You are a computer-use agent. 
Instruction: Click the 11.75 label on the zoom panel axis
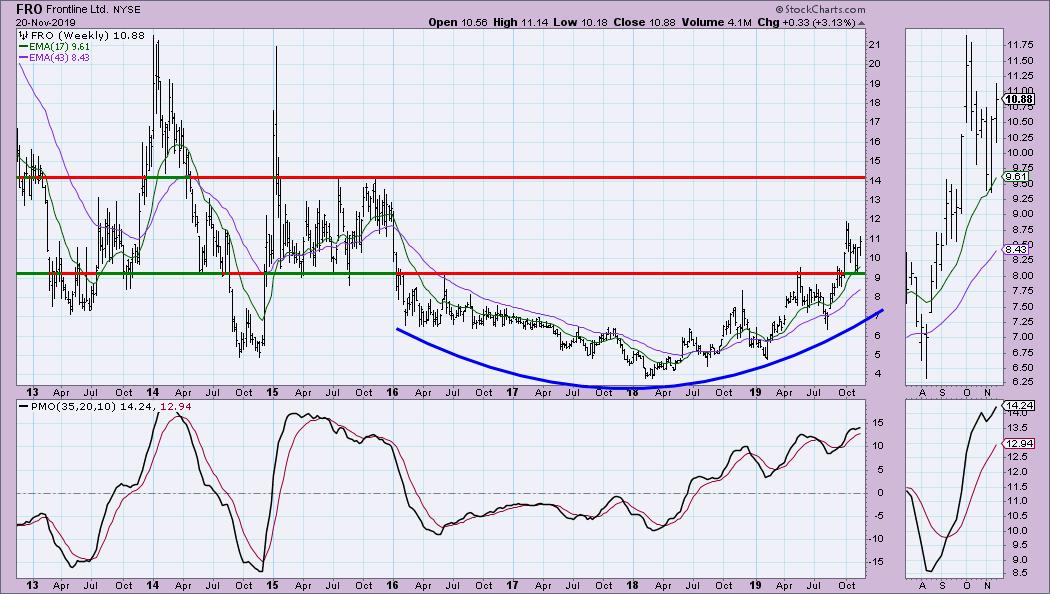click(x=1019, y=44)
